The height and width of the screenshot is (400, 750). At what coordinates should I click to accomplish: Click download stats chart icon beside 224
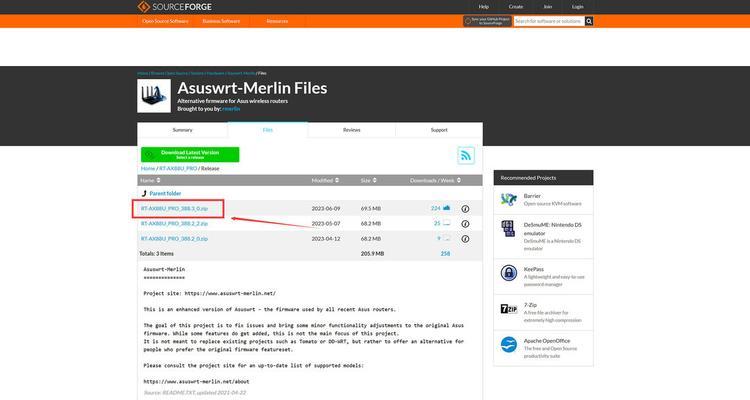446,208
